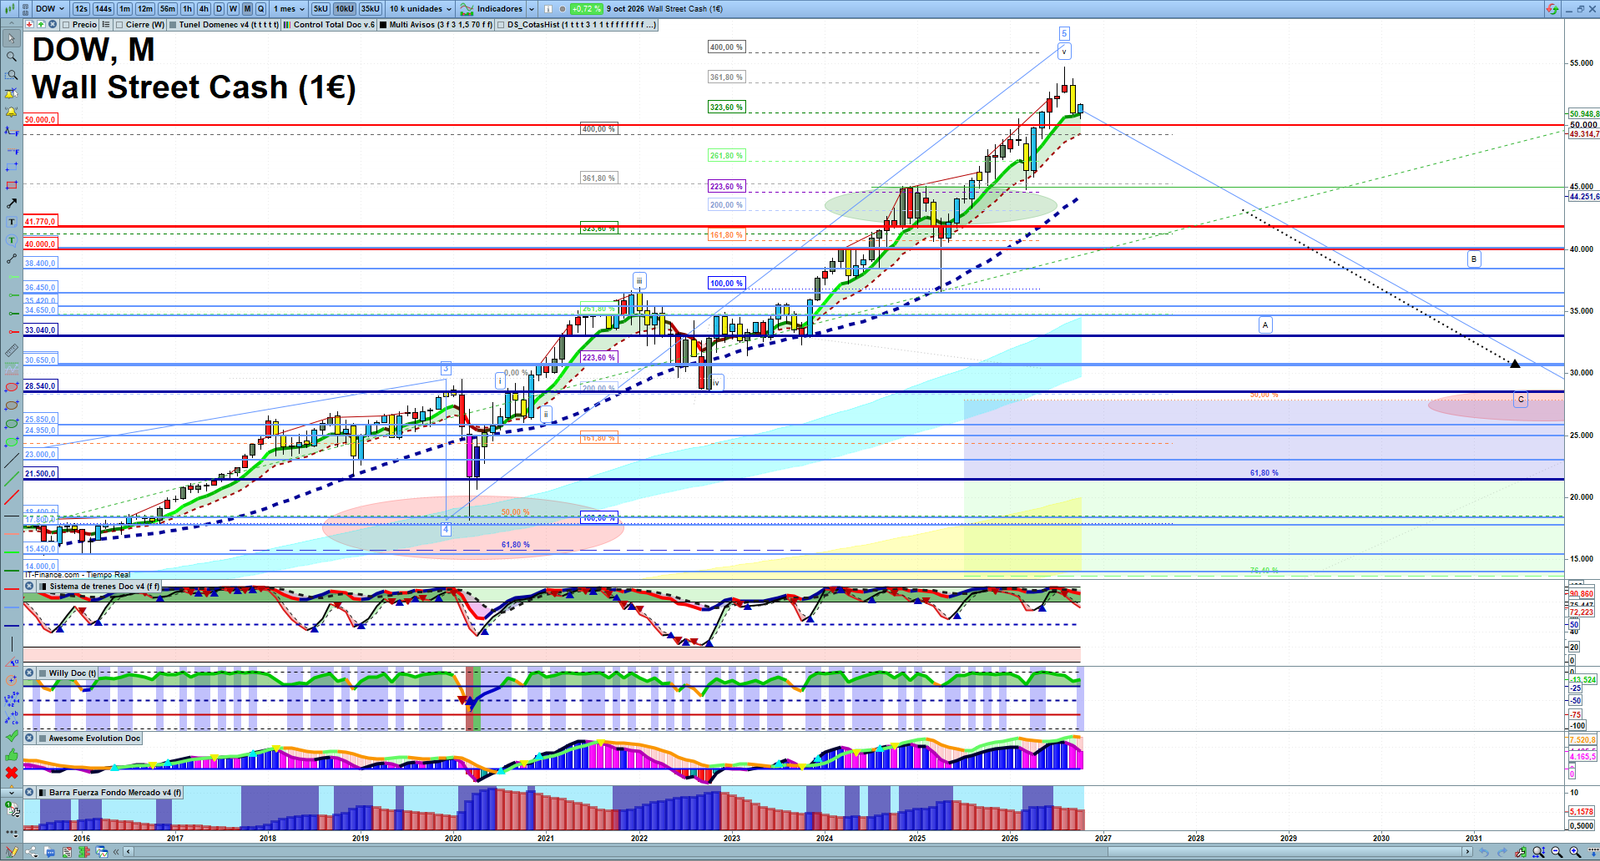The height and width of the screenshot is (861, 1600).
Task: Activate the magnifier zoom tool
Action: coord(11,57)
